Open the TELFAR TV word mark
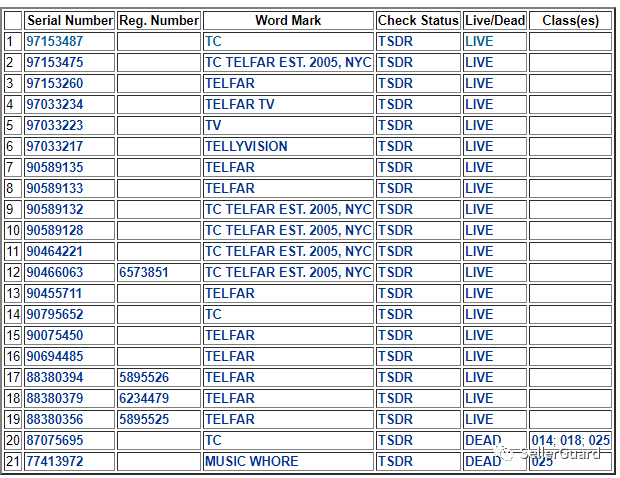Image resolution: width=620 pixels, height=478 pixels. point(240,104)
